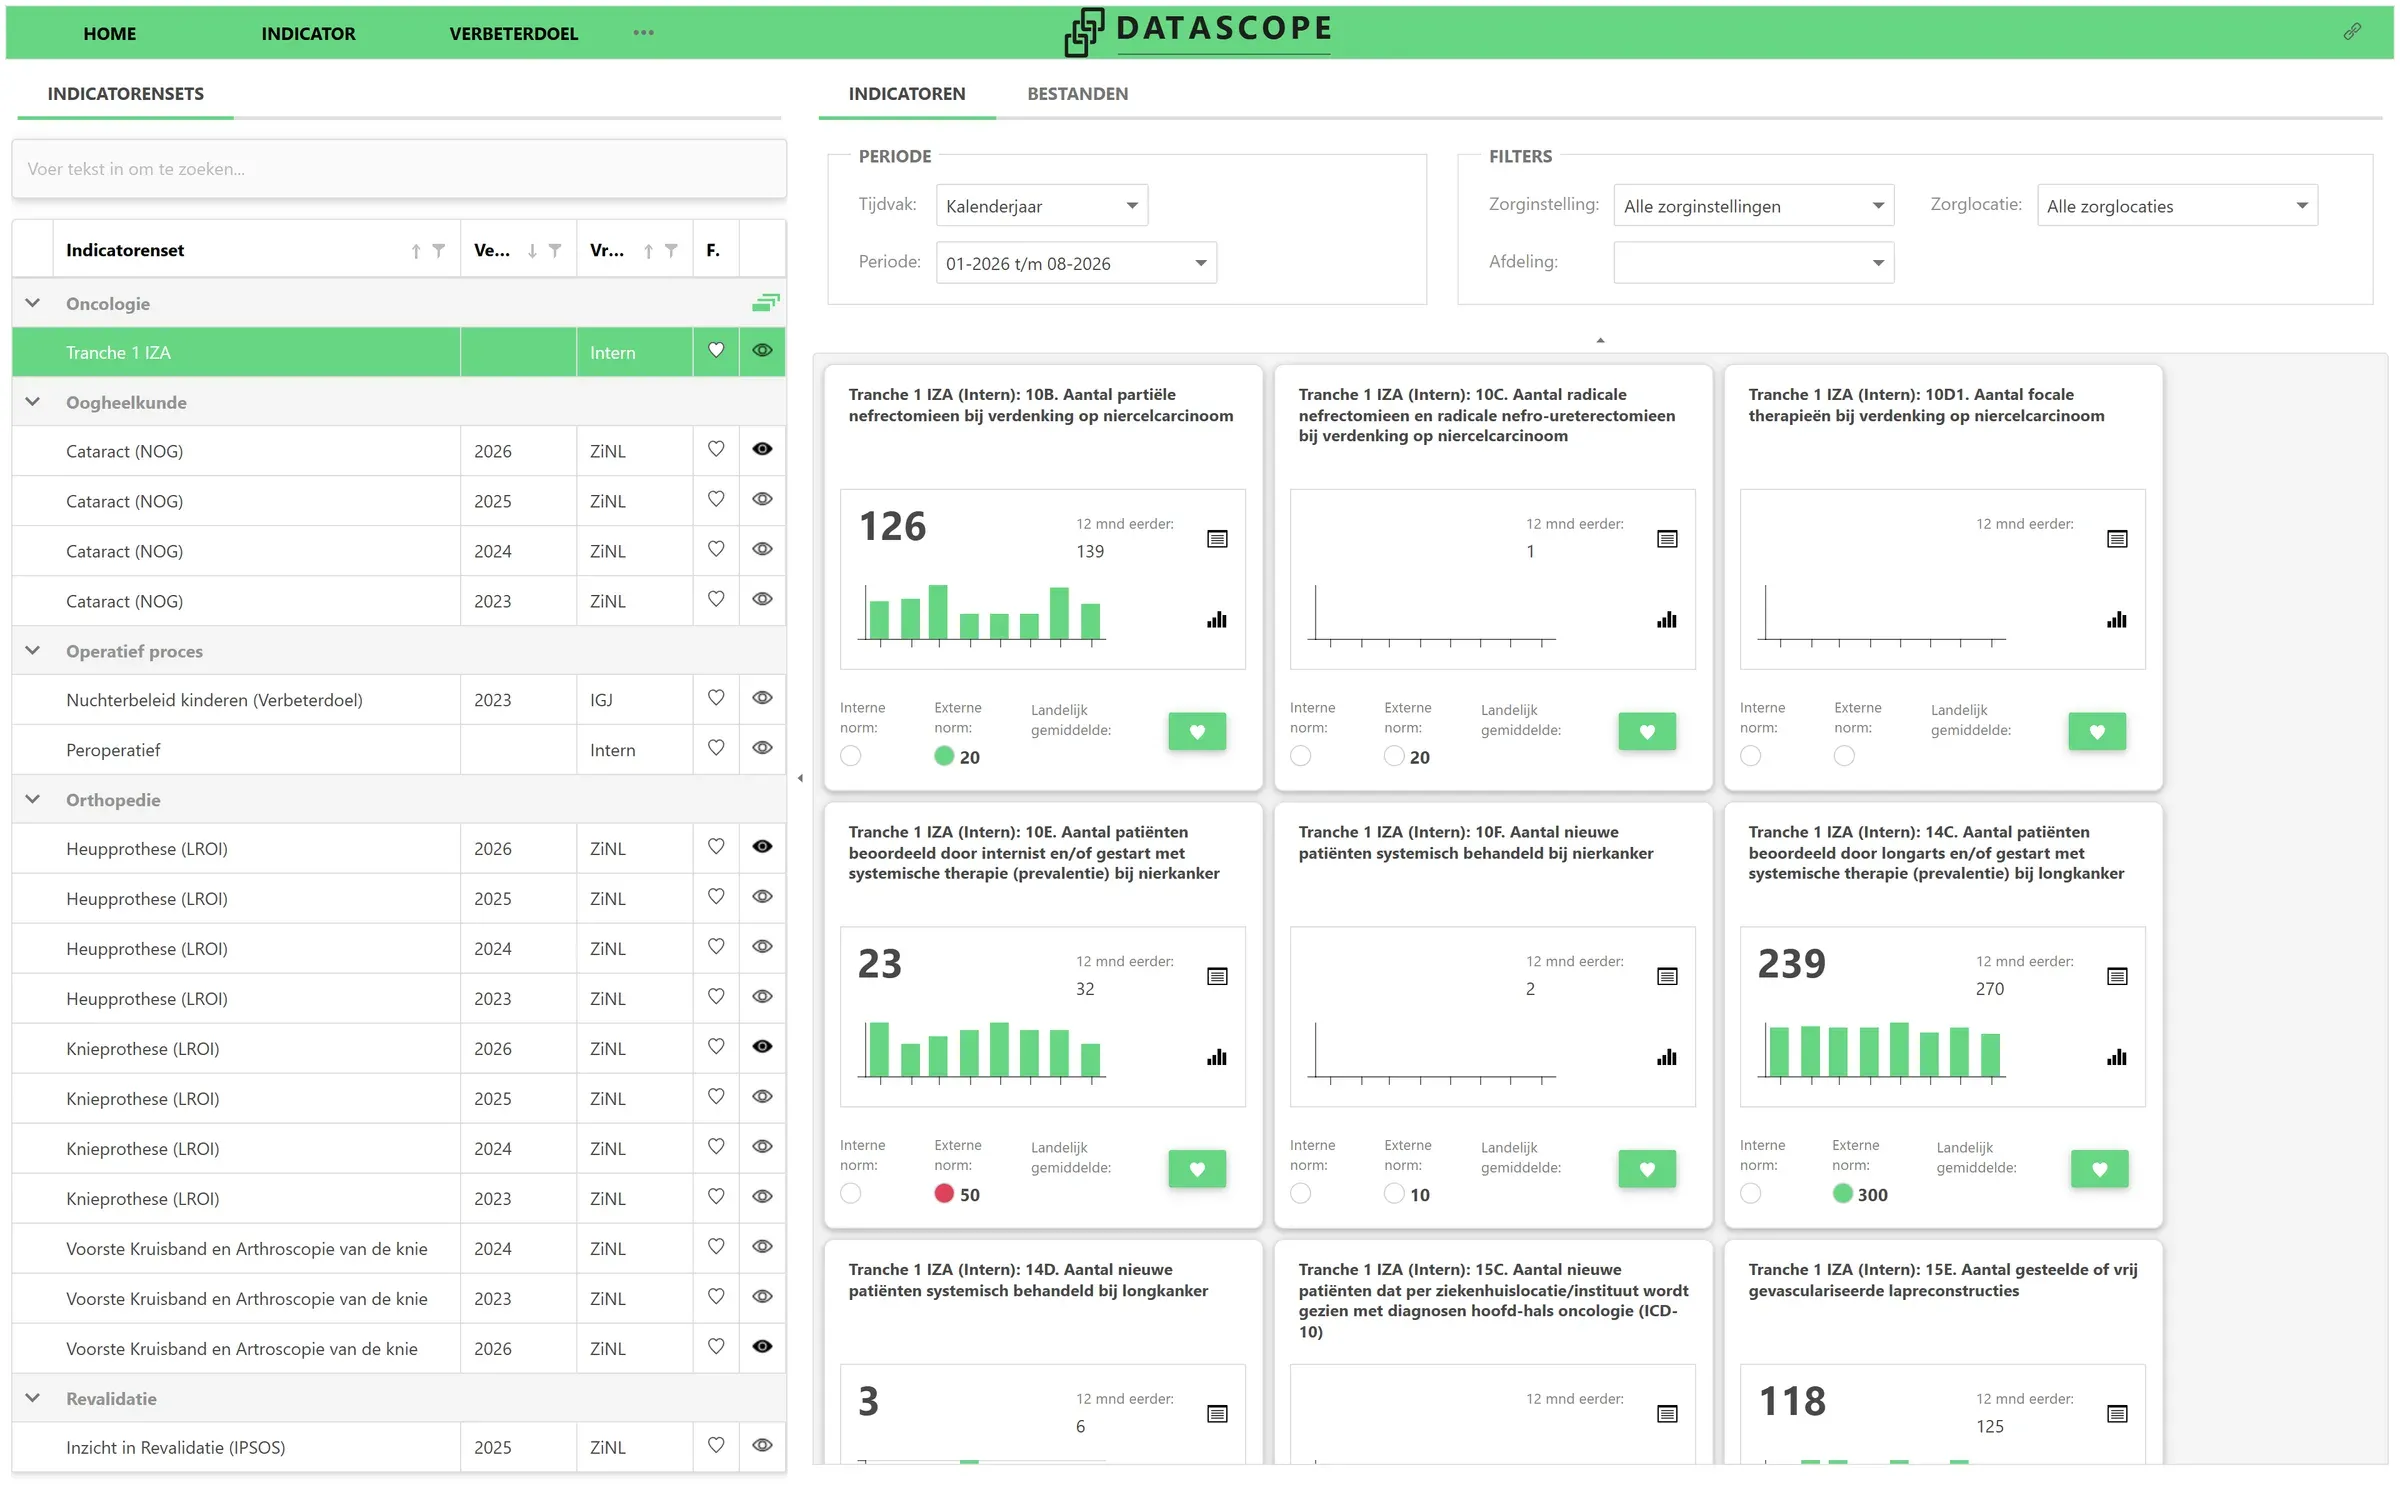Click the DATASCOPE logo icon

pyautogui.click(x=1084, y=32)
